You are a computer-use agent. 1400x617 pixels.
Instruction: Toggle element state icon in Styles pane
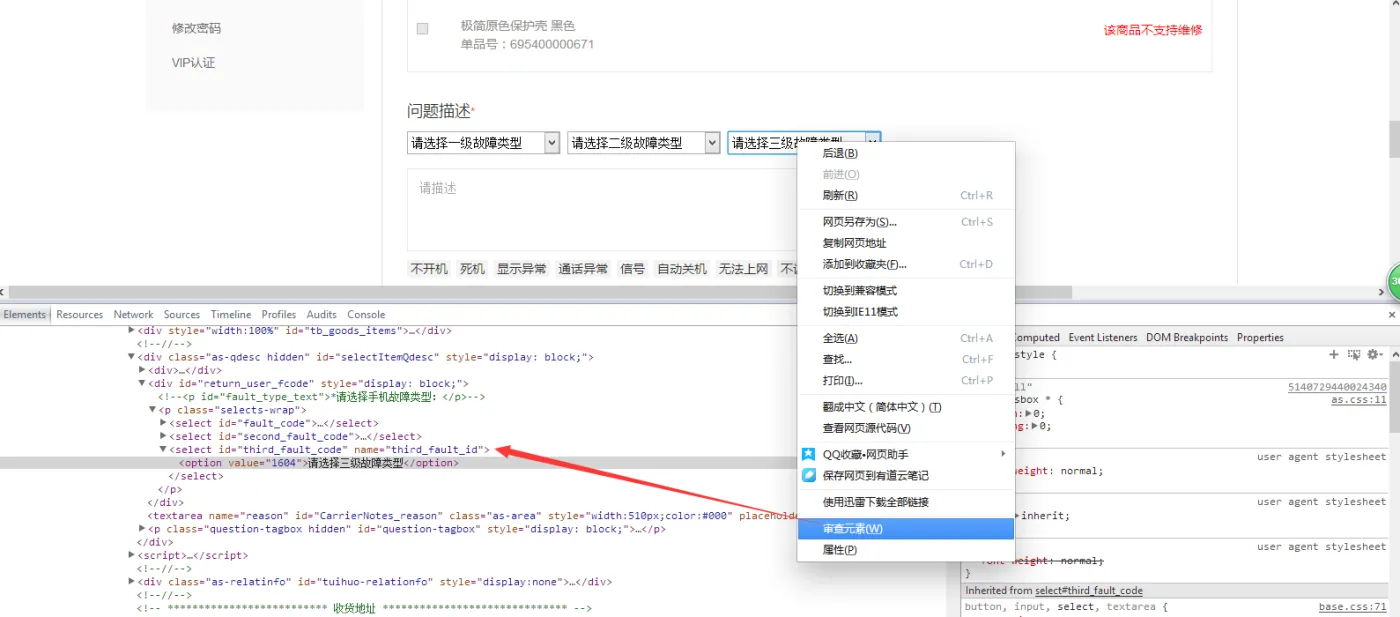[1354, 355]
